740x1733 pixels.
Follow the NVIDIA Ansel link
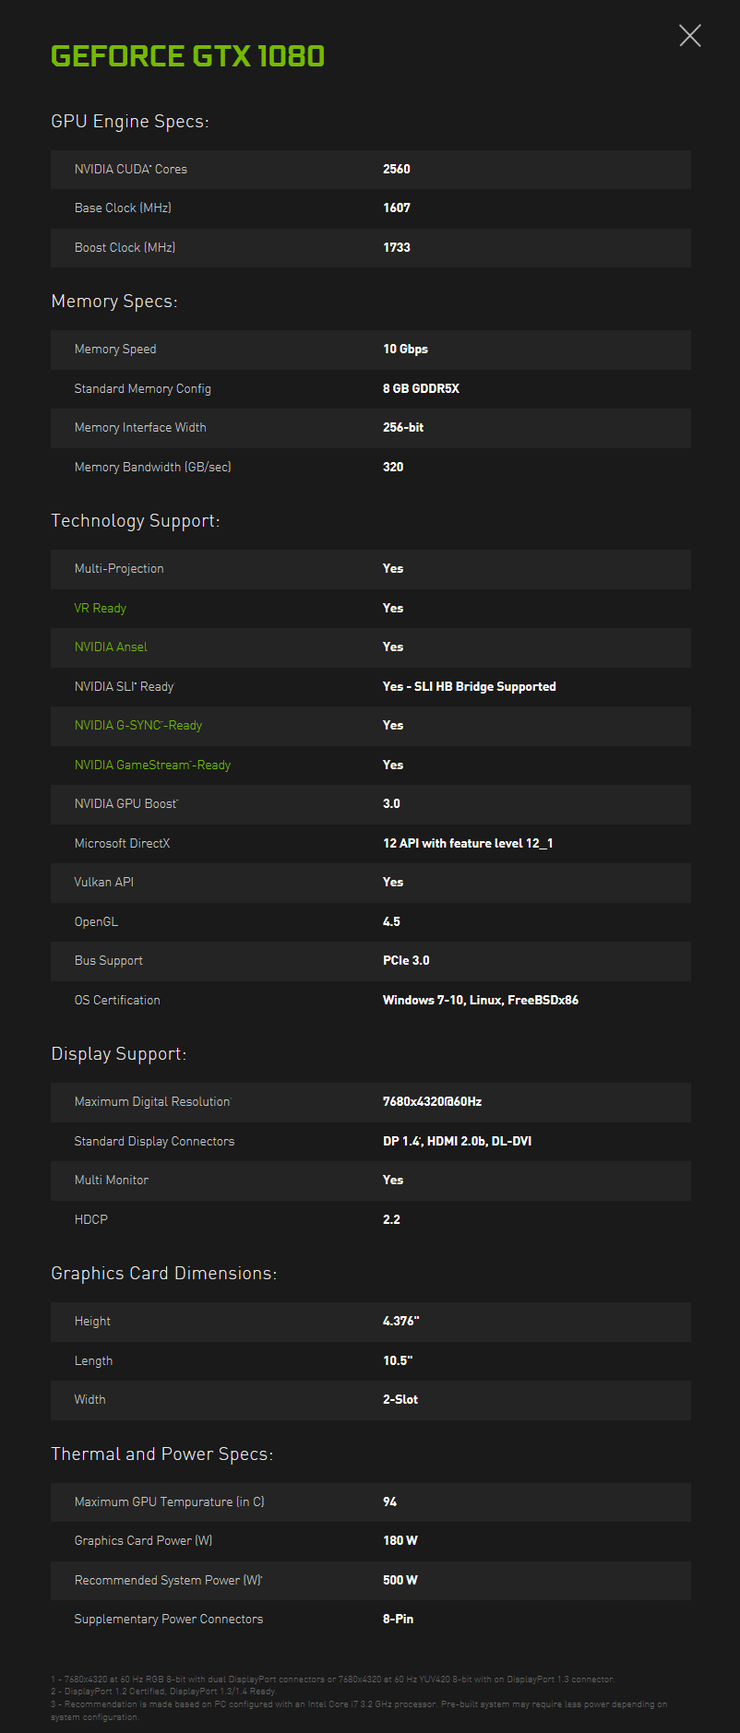click(111, 647)
